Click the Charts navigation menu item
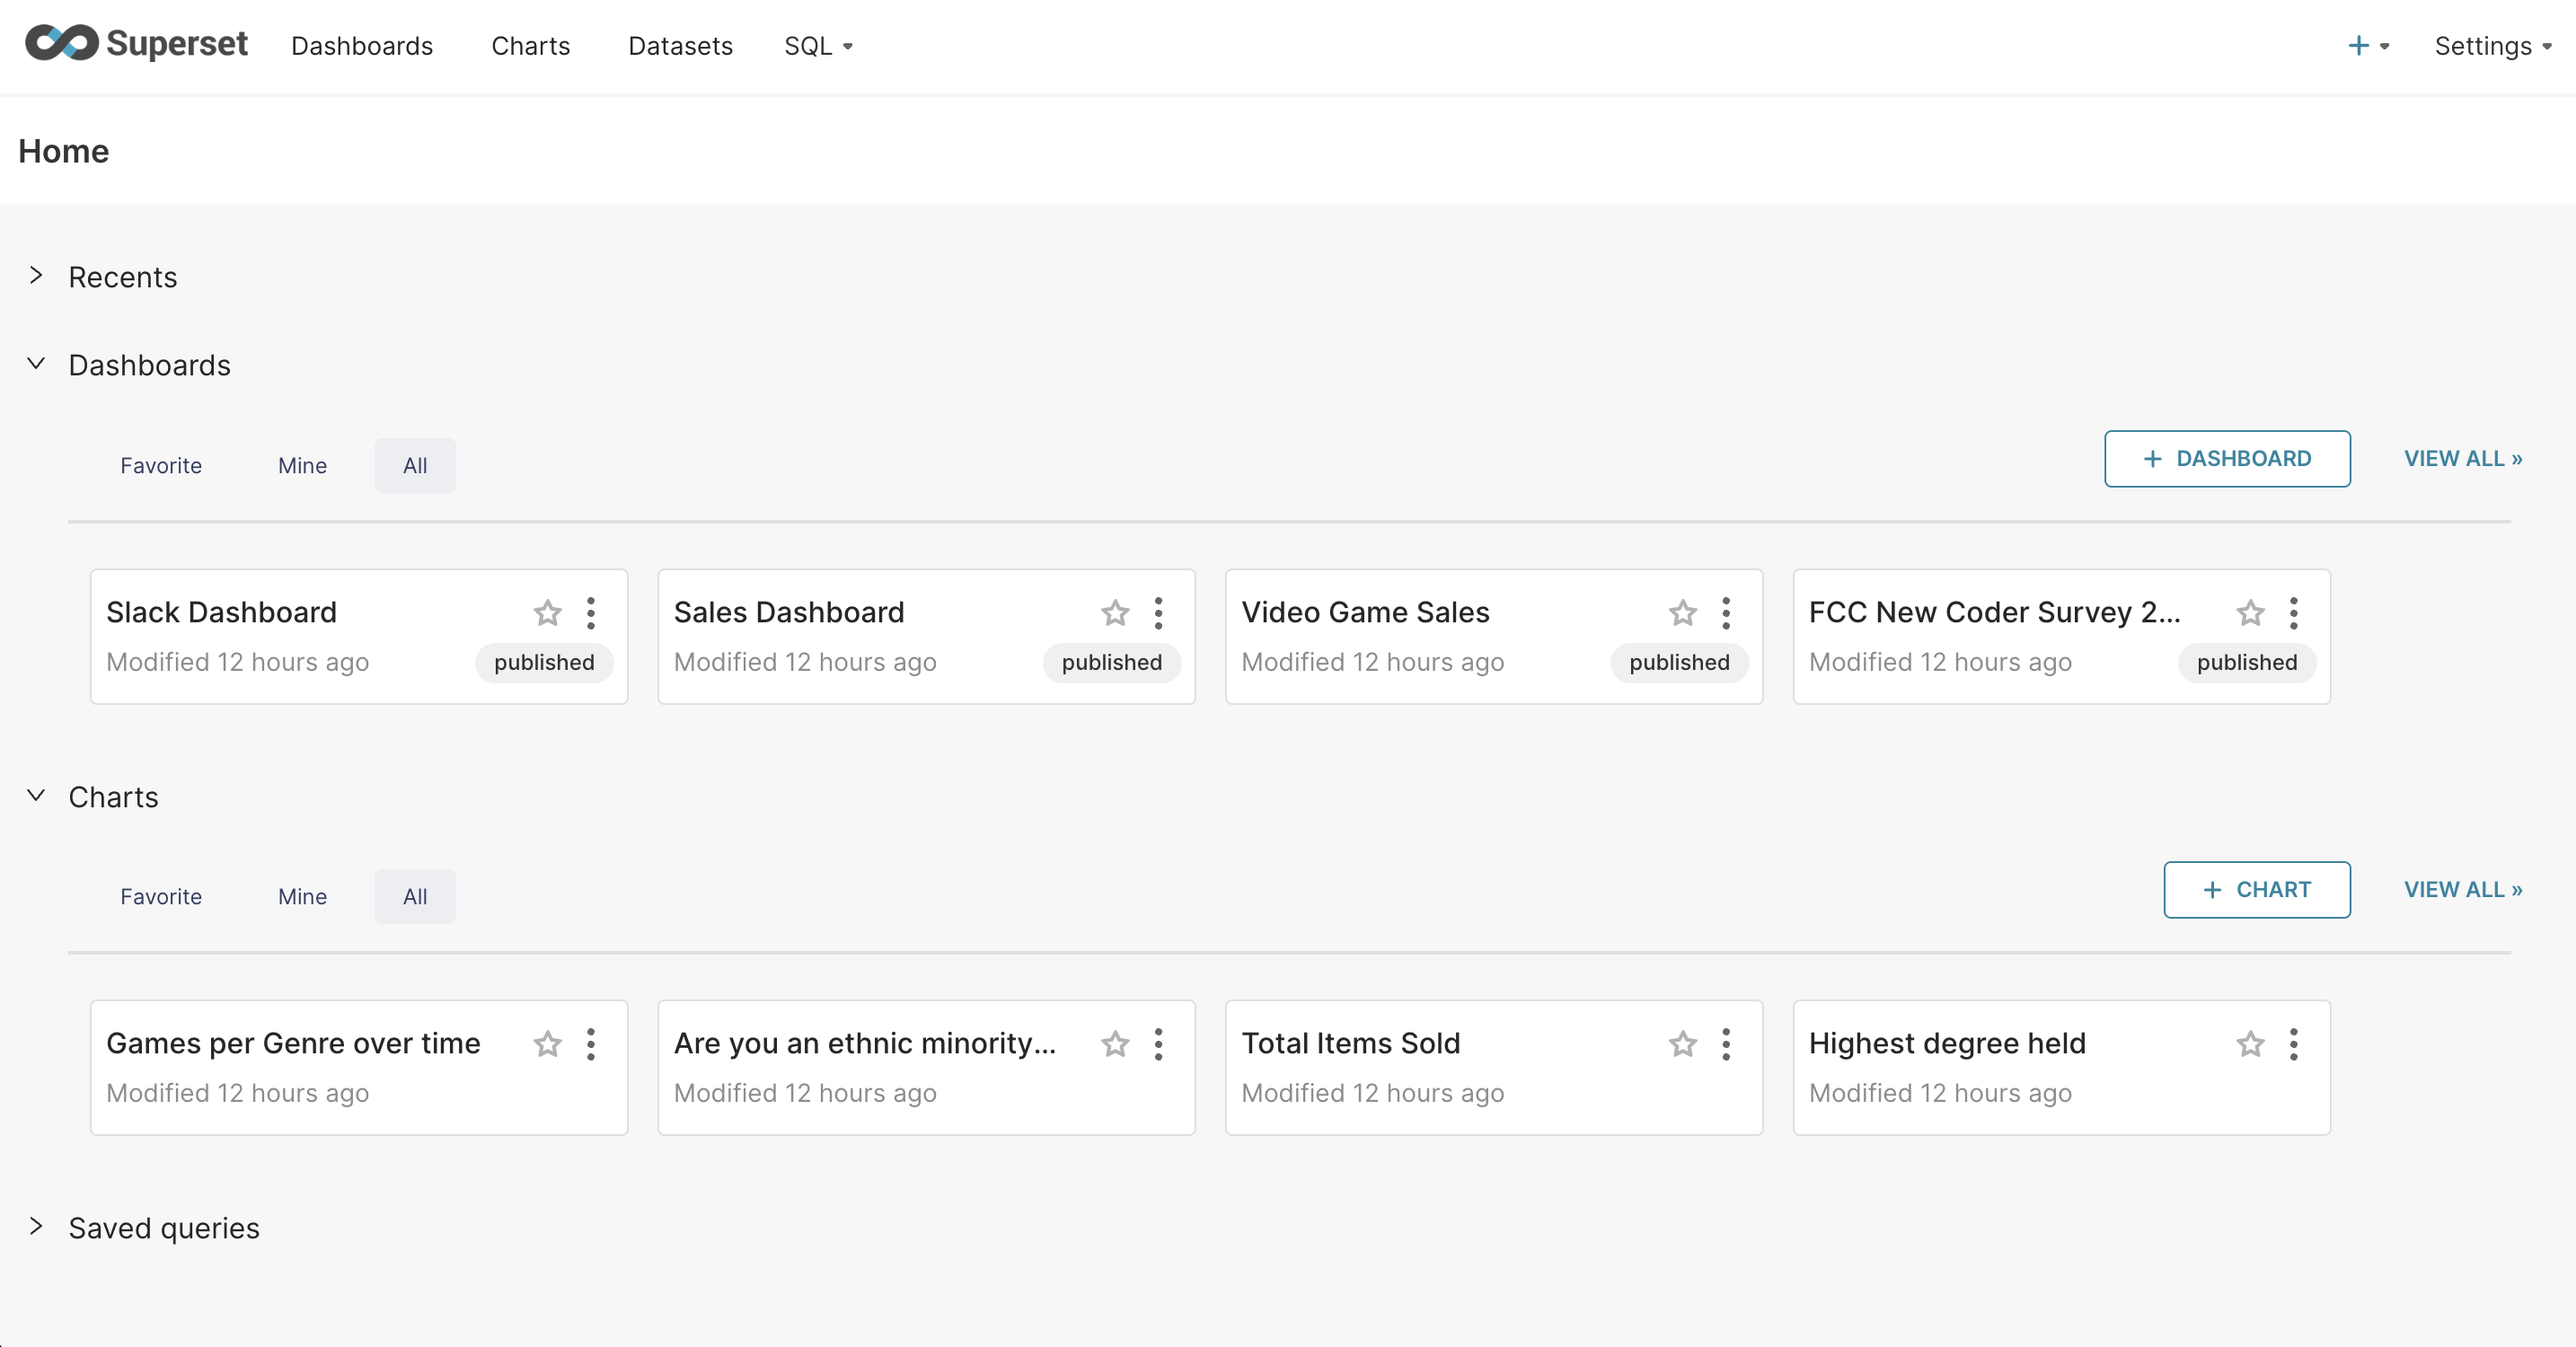2576x1347 pixels. click(530, 46)
